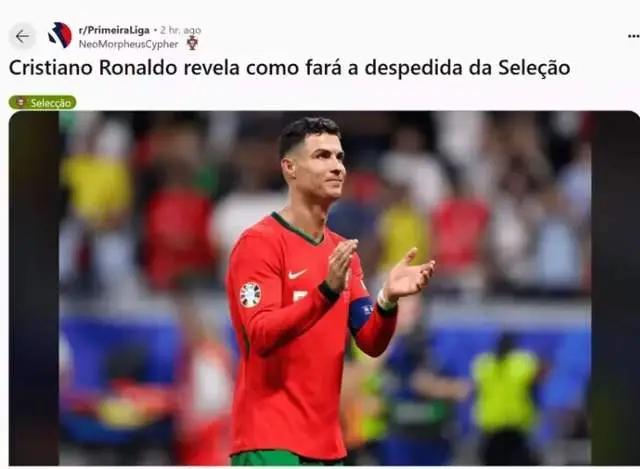Open the three-dots post options menu
This screenshot has width=640, height=469.
[633, 36]
